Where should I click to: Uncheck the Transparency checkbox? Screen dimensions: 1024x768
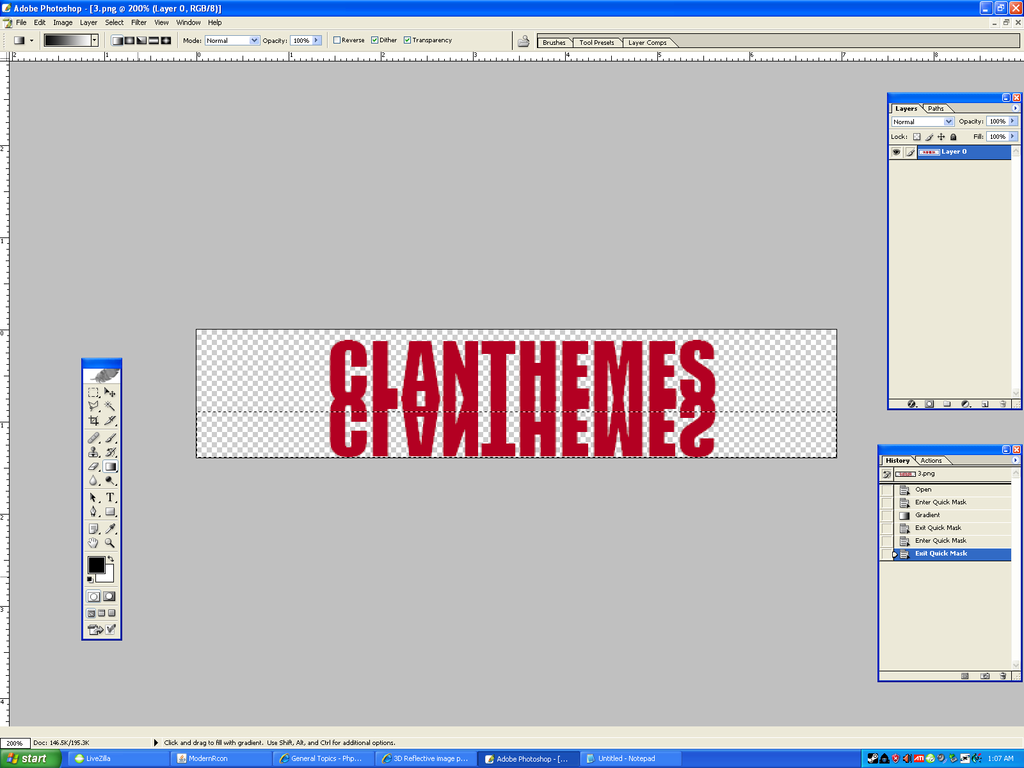(x=407, y=40)
